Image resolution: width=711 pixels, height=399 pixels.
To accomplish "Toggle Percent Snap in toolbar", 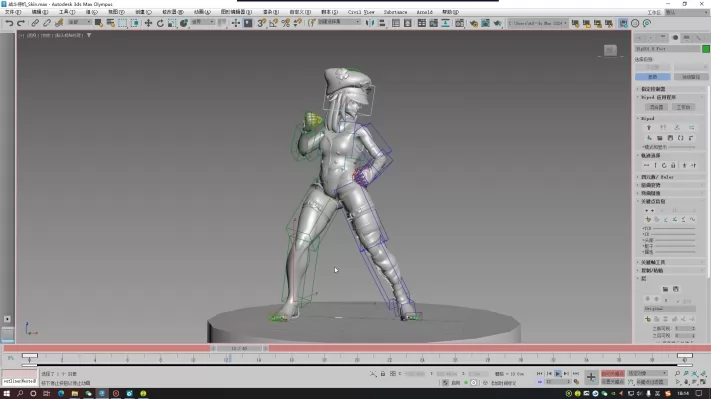I will point(286,23).
